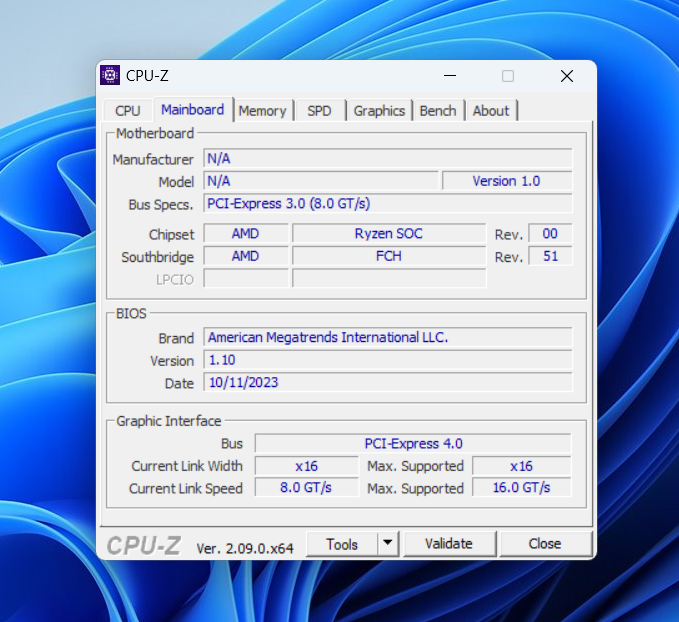Click the Close button at bottom

(x=544, y=544)
